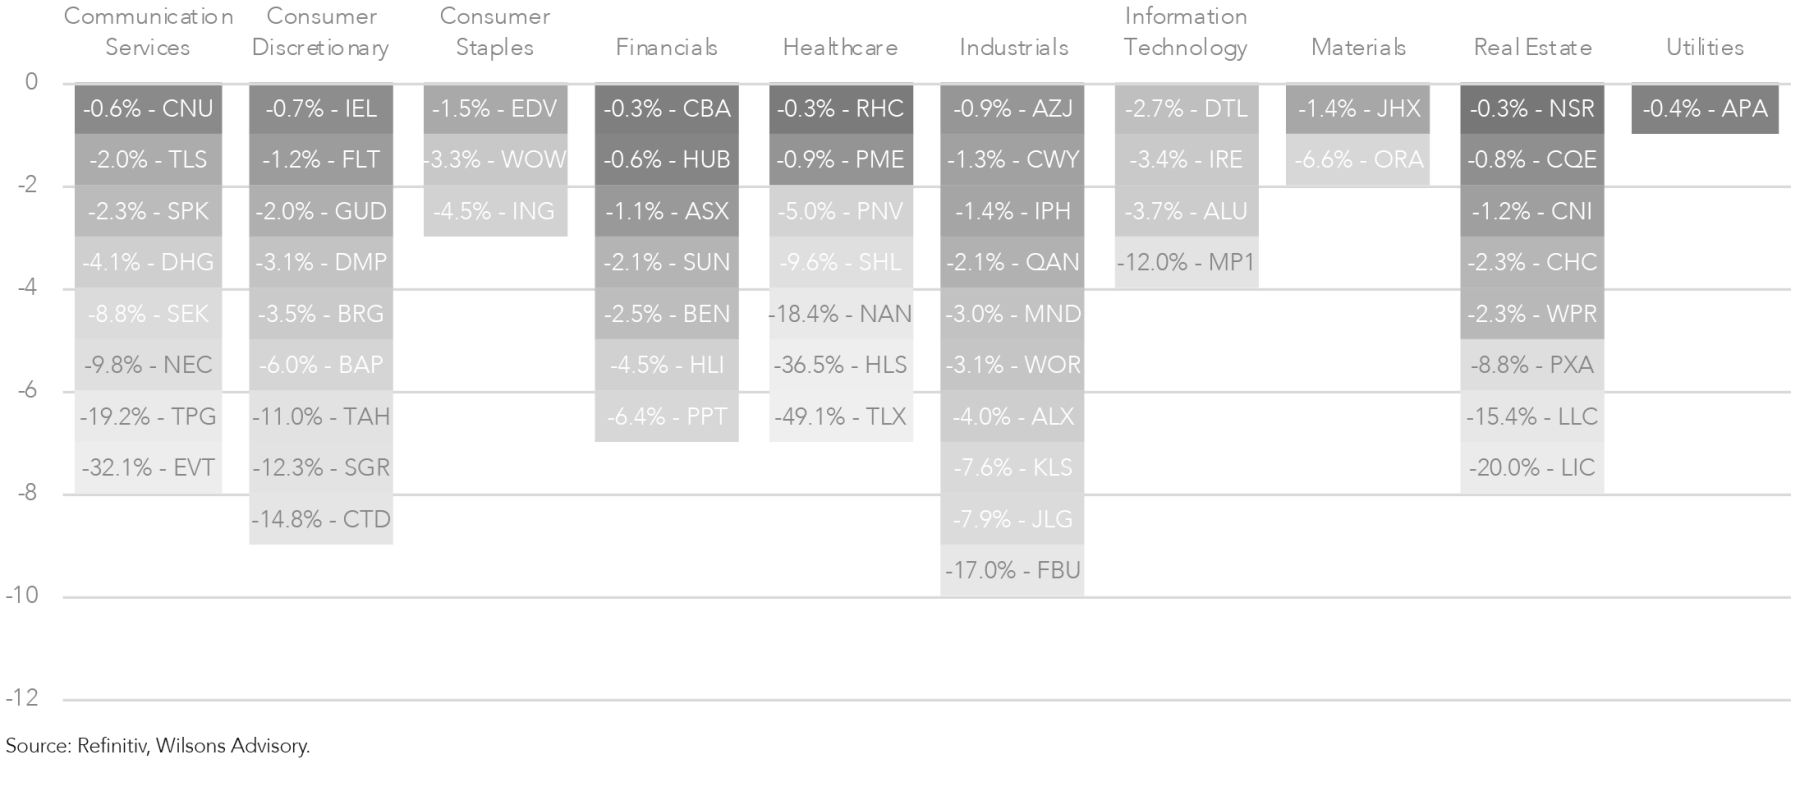Image resolution: width=1800 pixels, height=796 pixels.
Task: Click the -12 axis label
Action: (22, 698)
